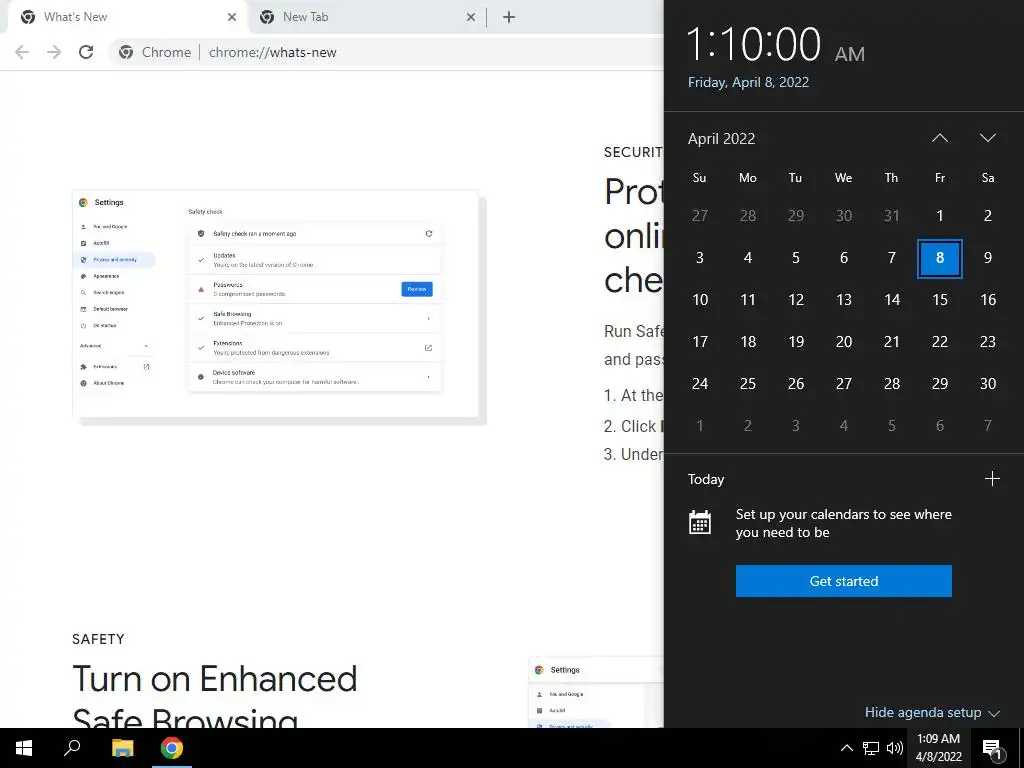
Task: Select May 7 in the calendar
Action: click(x=987, y=426)
